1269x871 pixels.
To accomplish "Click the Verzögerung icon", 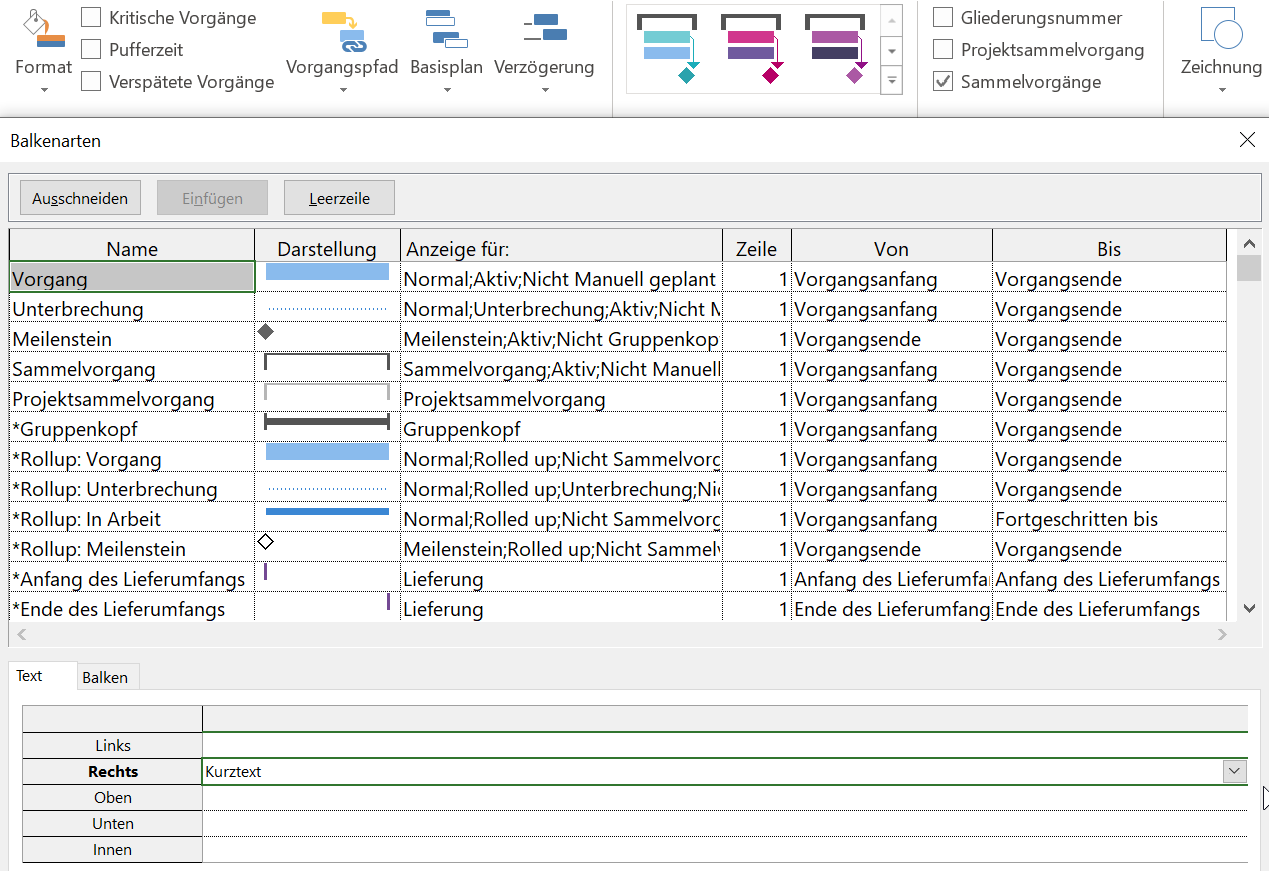I will click(x=544, y=28).
